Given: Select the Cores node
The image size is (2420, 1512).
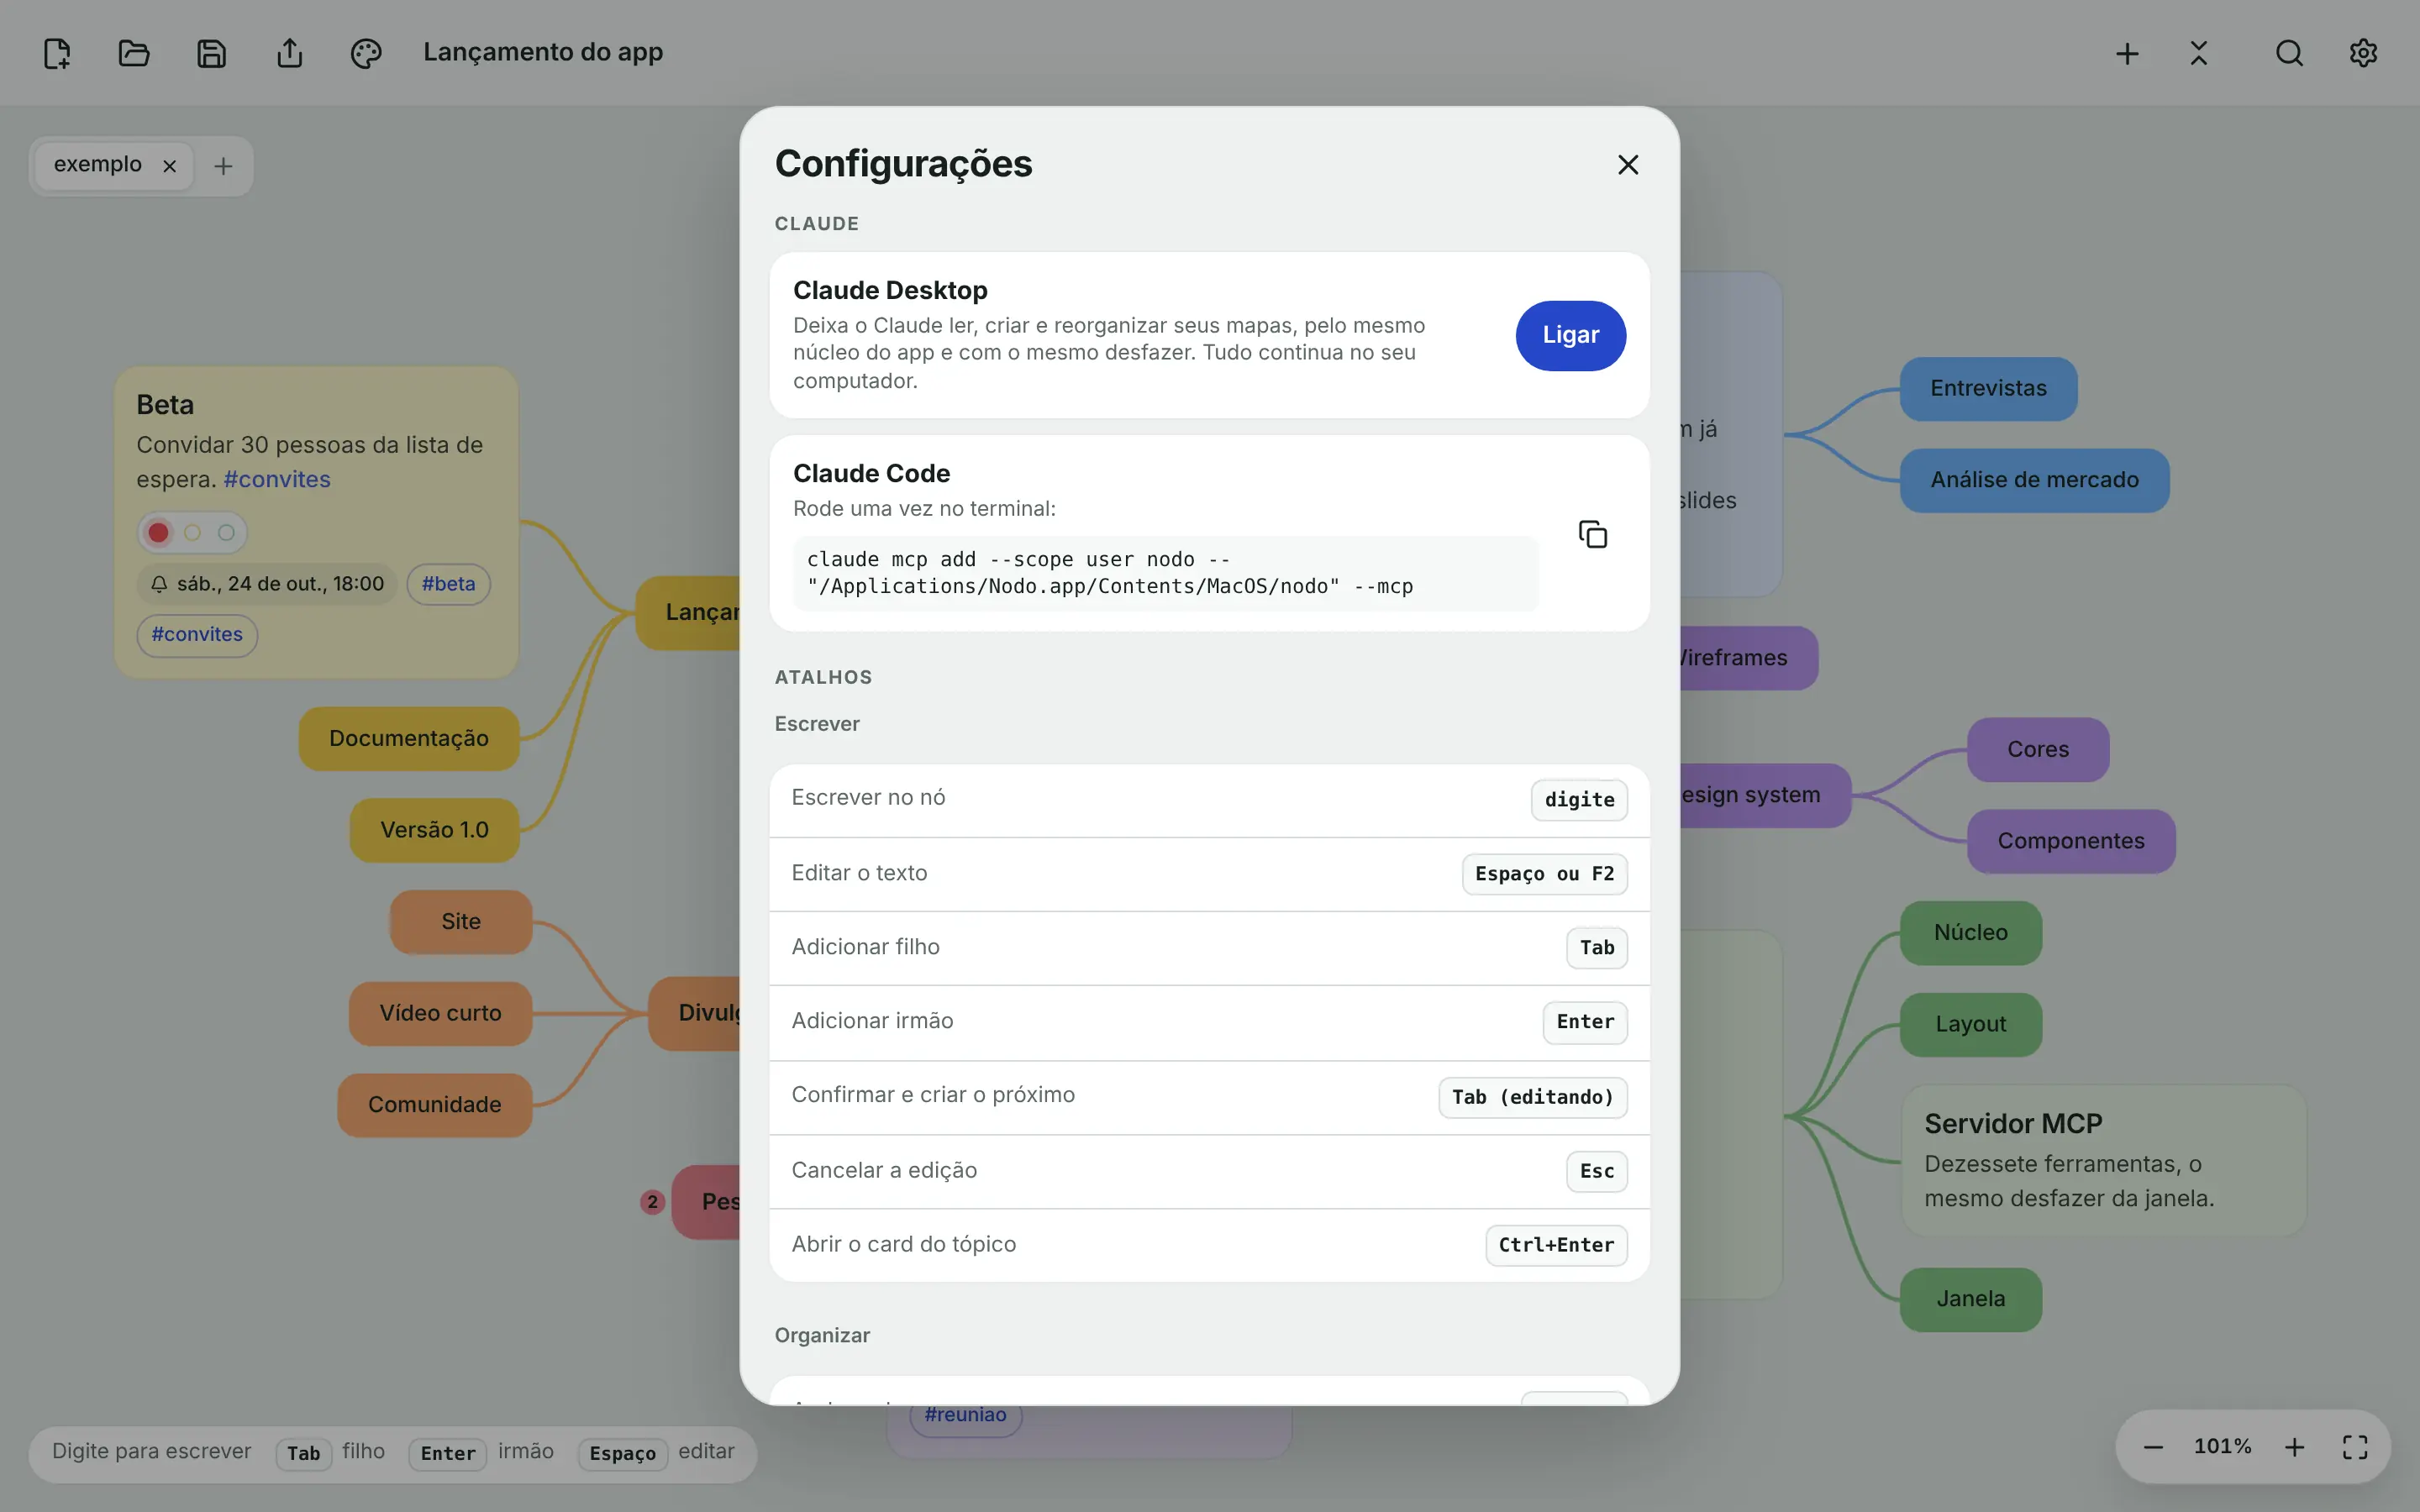Looking at the screenshot, I should point(2038,749).
